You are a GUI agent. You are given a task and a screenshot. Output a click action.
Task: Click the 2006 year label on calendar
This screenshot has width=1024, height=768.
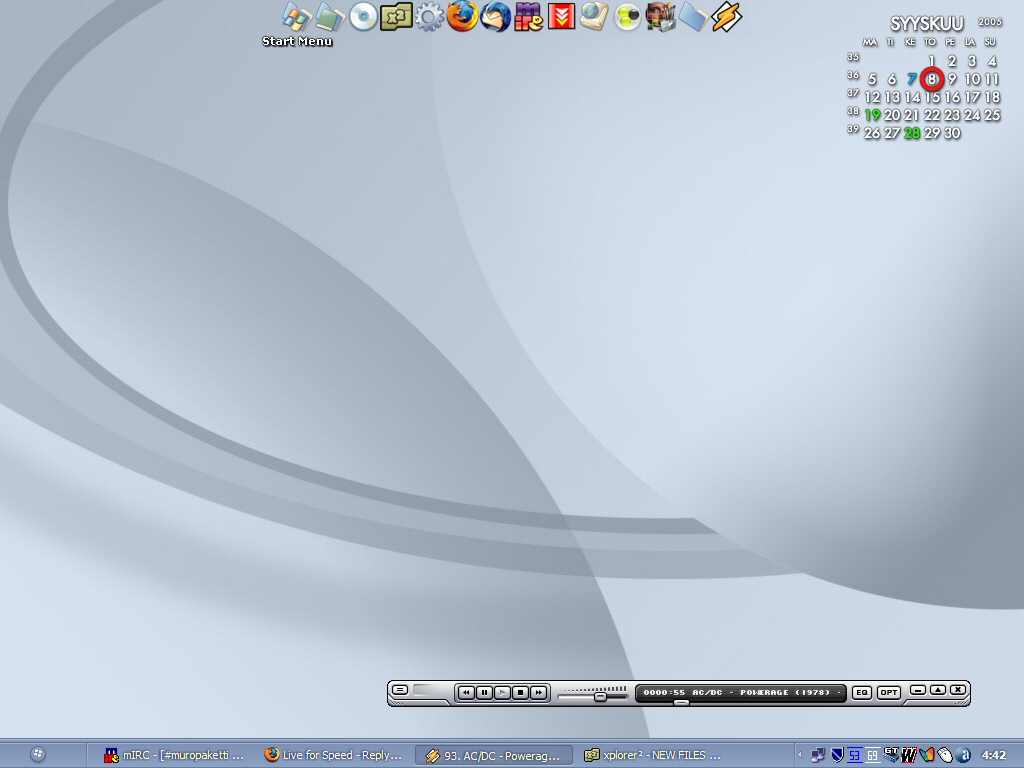tap(989, 22)
